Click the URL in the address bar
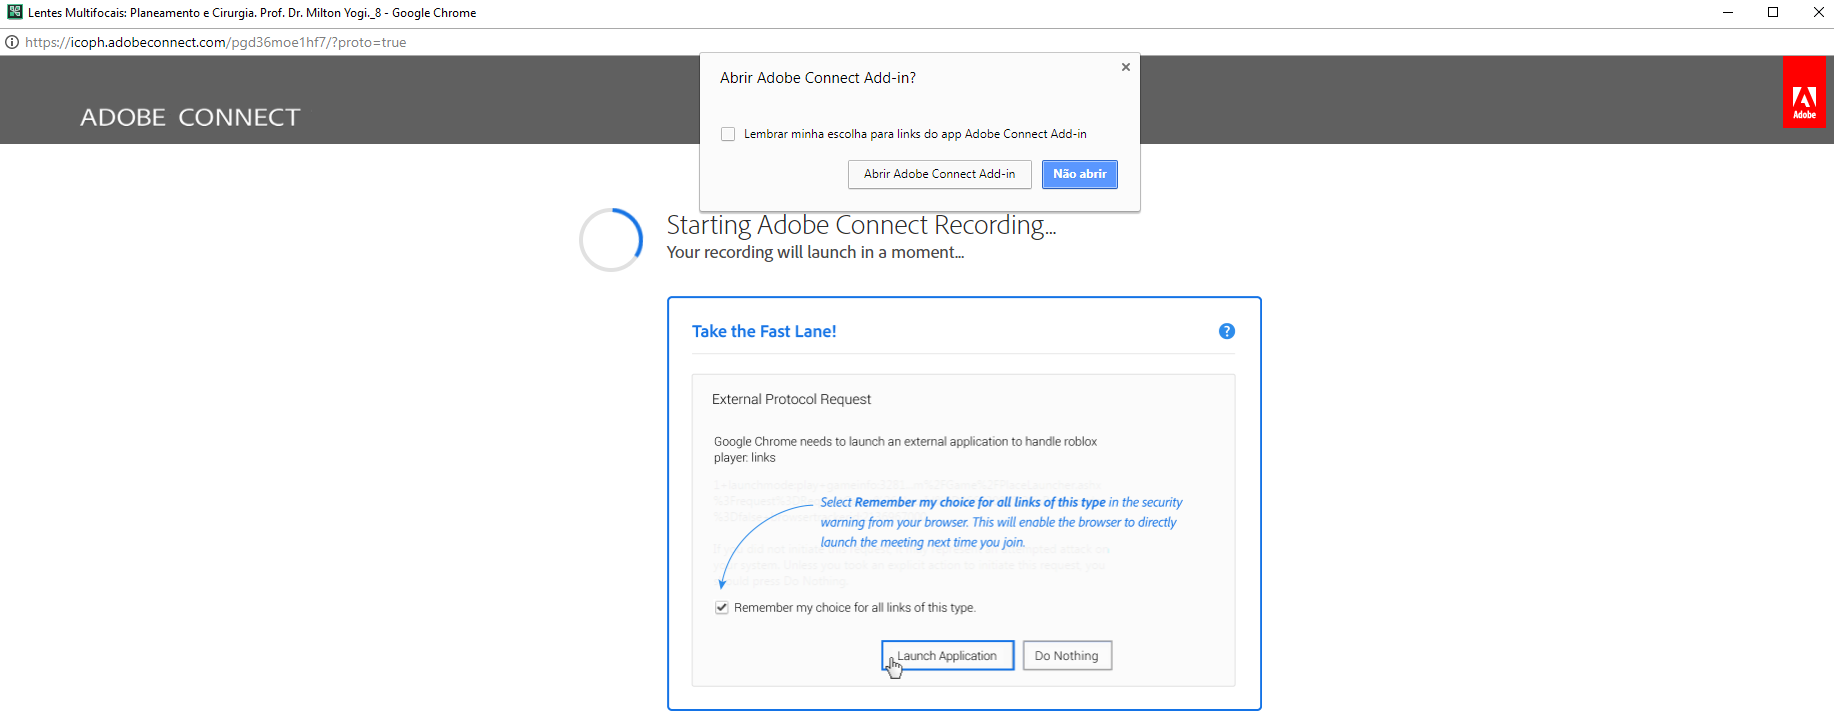The width and height of the screenshot is (1834, 716). tap(216, 42)
